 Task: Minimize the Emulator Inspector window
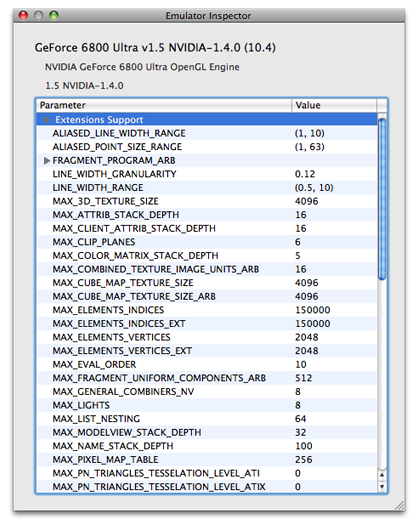38,15
